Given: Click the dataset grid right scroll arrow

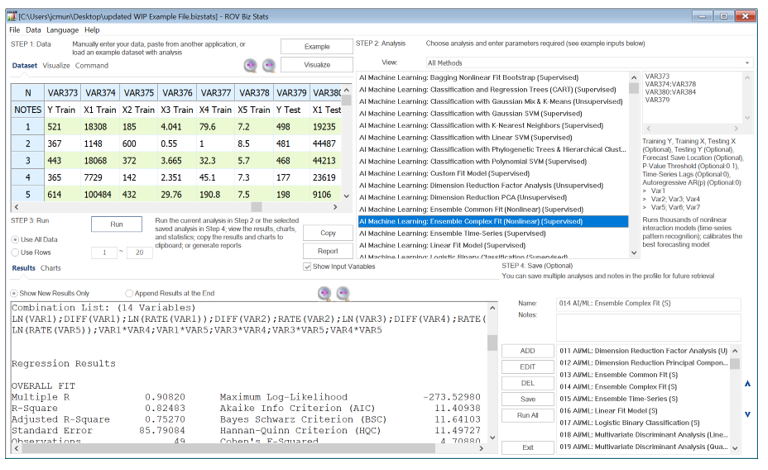Looking at the screenshot, I should pyautogui.click(x=335, y=207).
